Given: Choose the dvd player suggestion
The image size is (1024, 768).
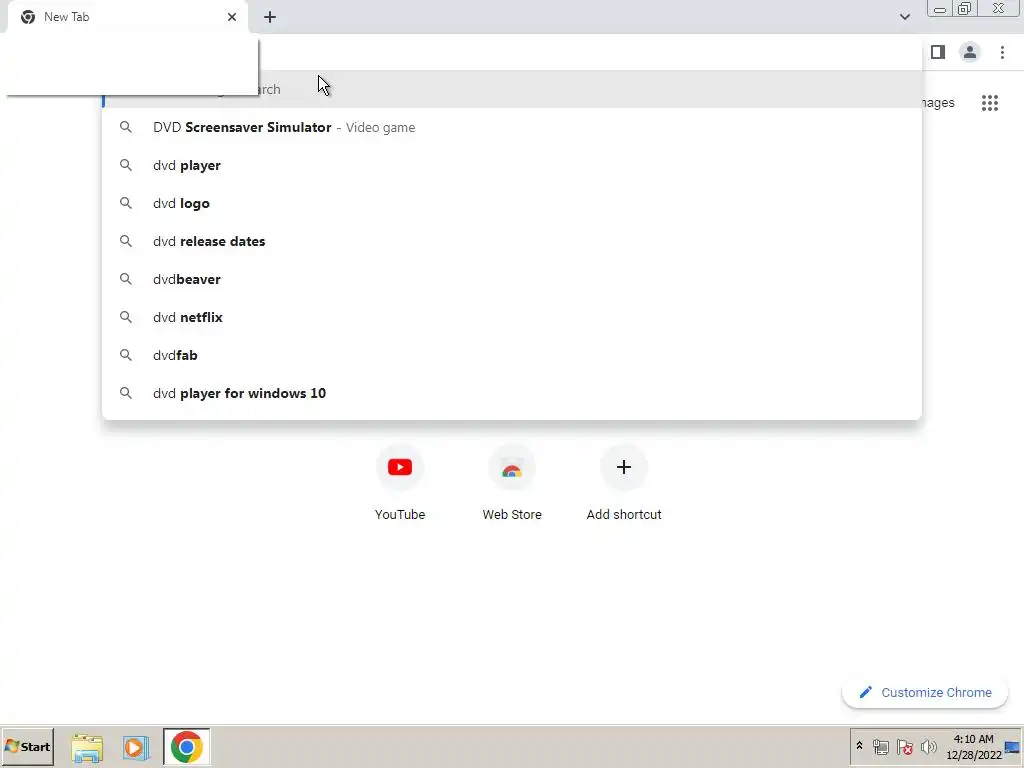Looking at the screenshot, I should [x=512, y=165].
